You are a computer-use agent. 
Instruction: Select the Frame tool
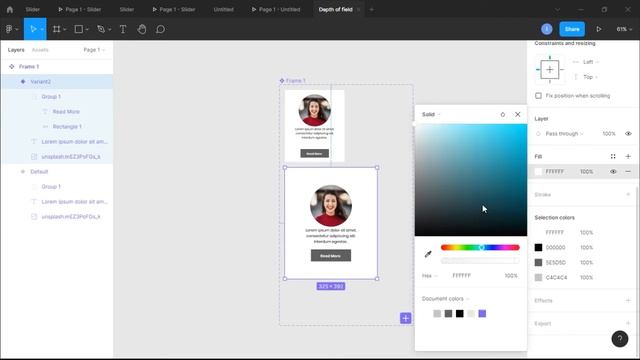coord(56,29)
